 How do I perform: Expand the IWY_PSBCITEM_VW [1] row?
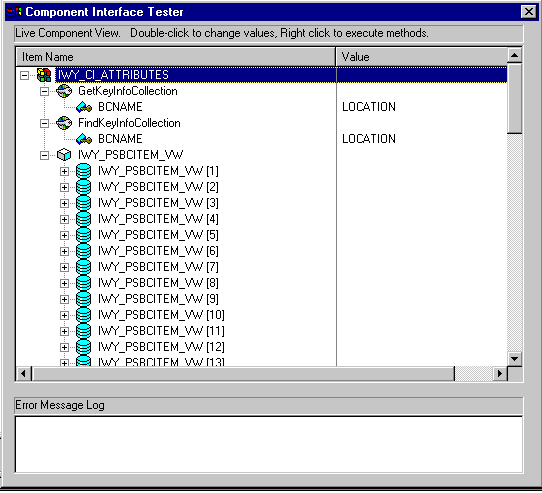click(x=64, y=171)
